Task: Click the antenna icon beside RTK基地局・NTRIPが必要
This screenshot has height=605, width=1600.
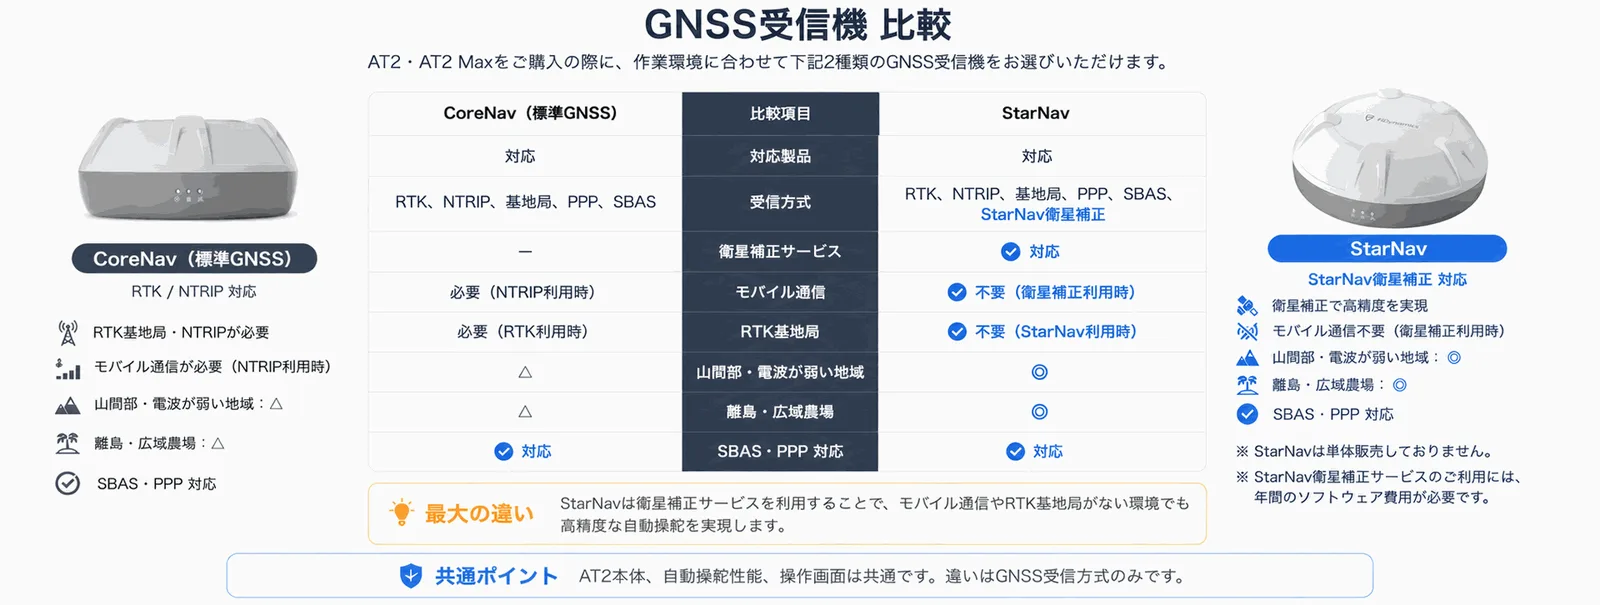Action: point(68,332)
